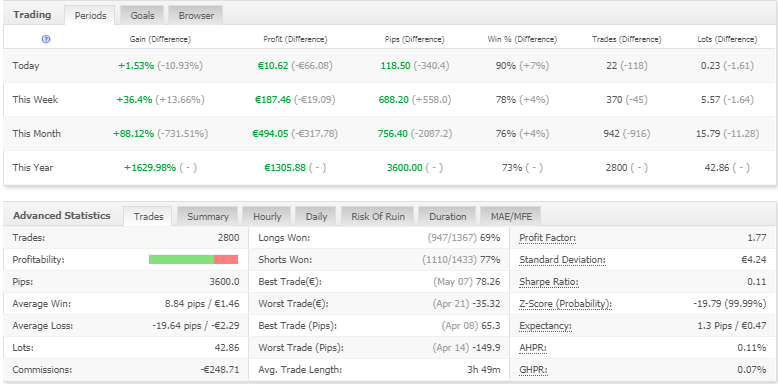Click the This Year row gain value

[x=150, y=168]
